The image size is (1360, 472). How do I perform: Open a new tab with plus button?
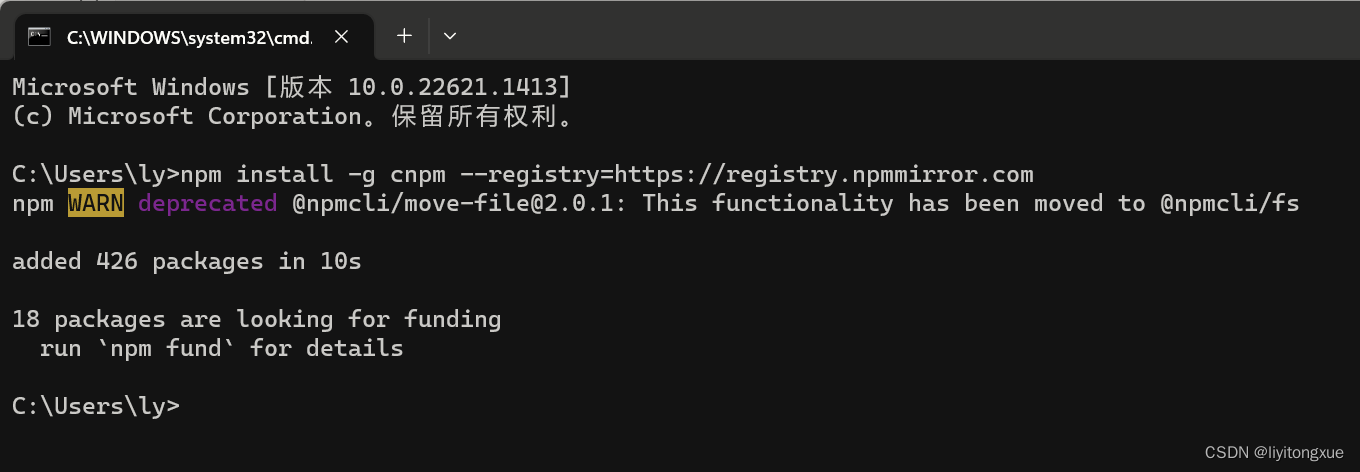point(404,36)
